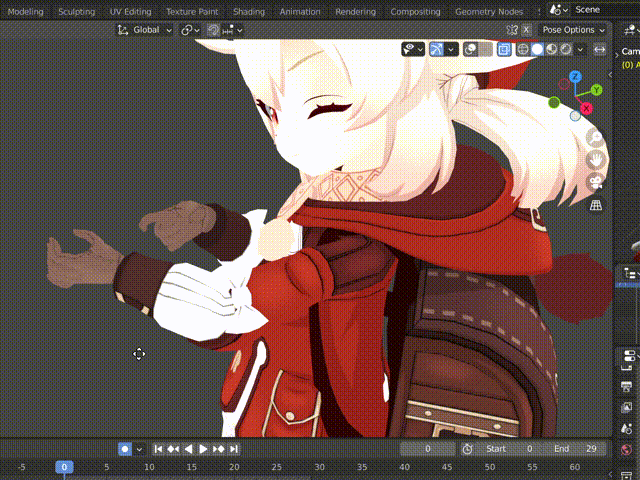Select wireframe viewport shading

click(523, 49)
